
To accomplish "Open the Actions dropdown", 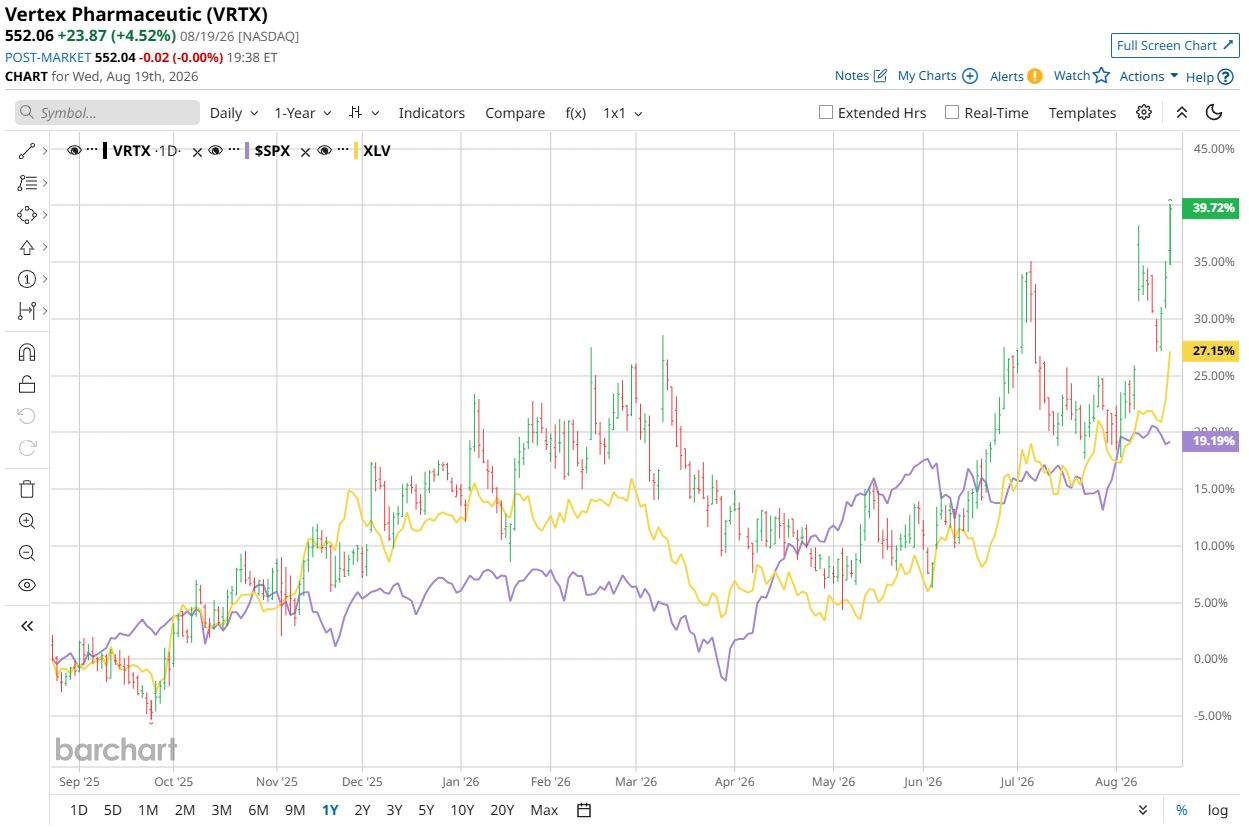I will point(1149,76).
